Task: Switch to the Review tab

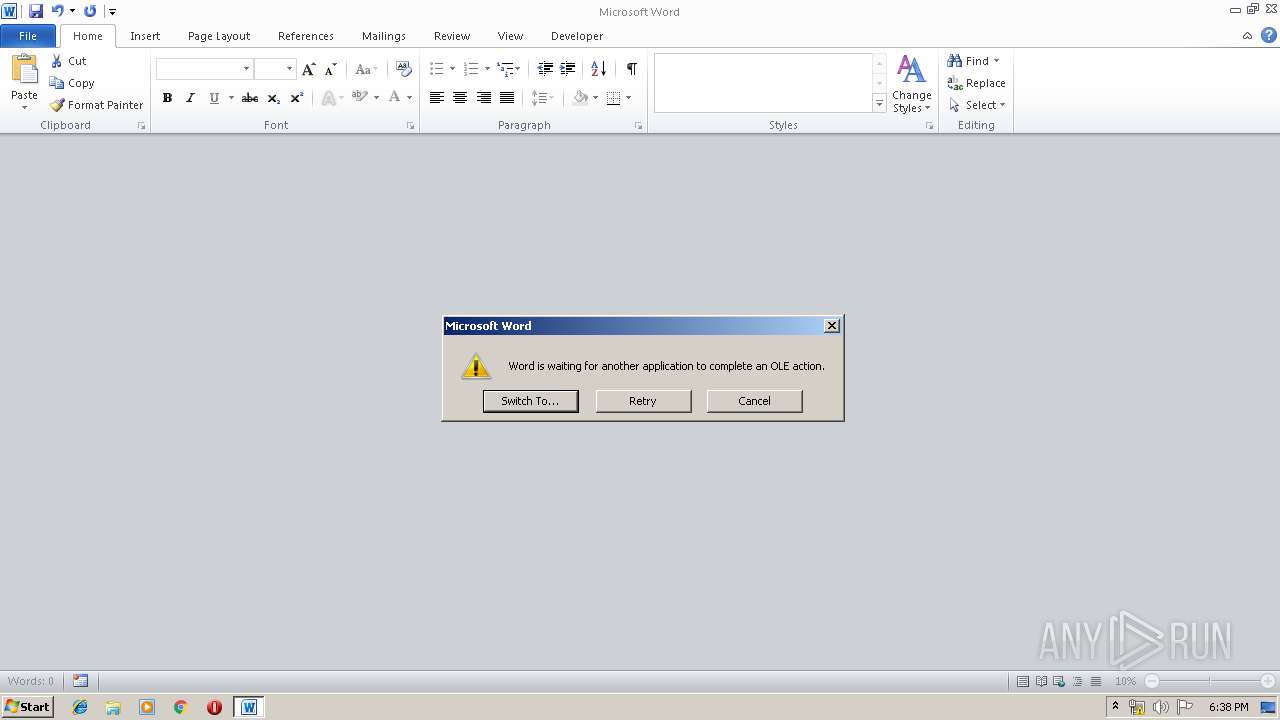Action: click(452, 36)
